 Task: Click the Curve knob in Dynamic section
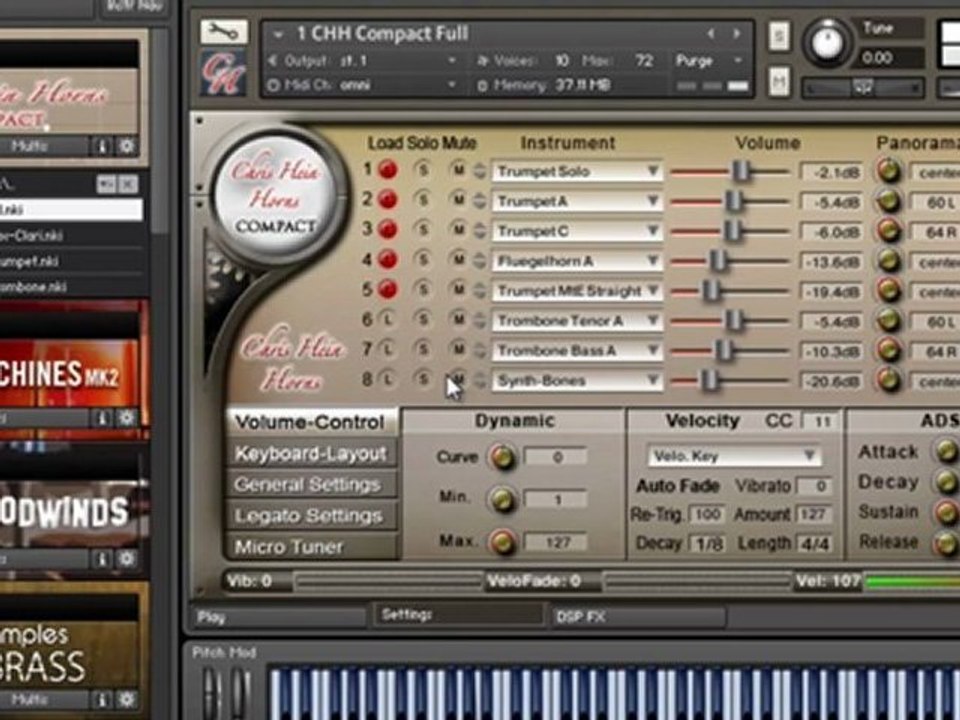tap(501, 457)
